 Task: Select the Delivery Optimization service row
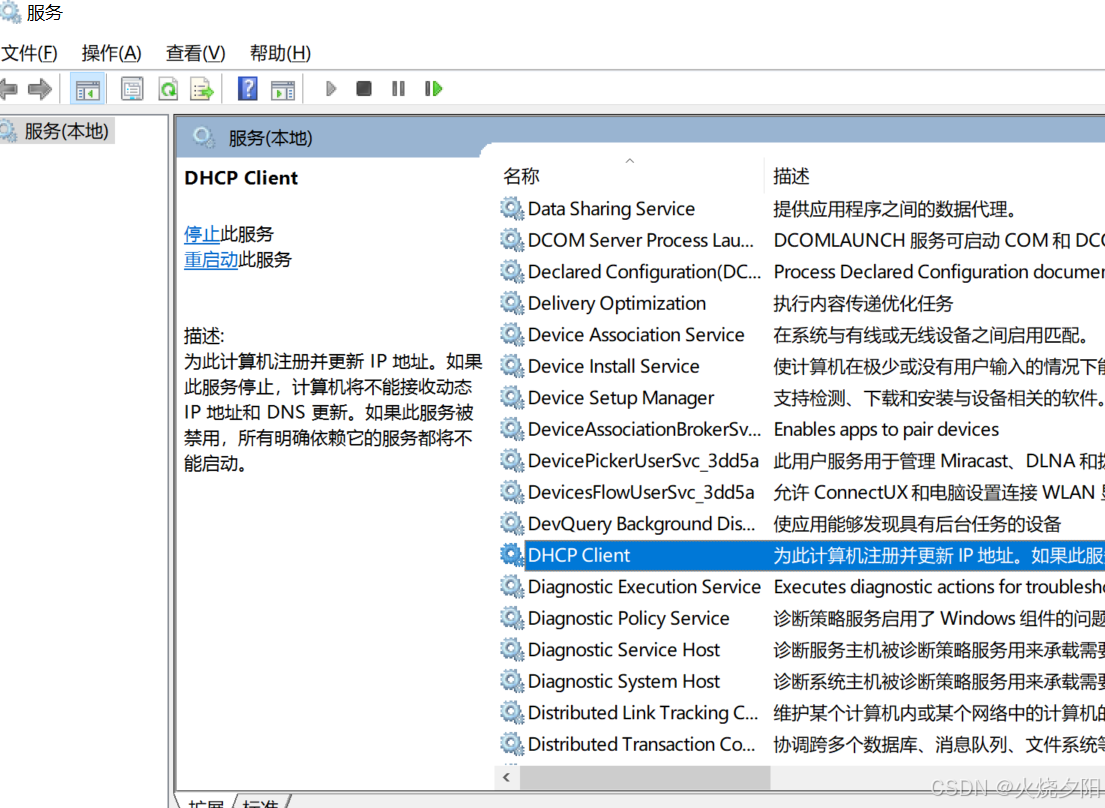[616, 303]
